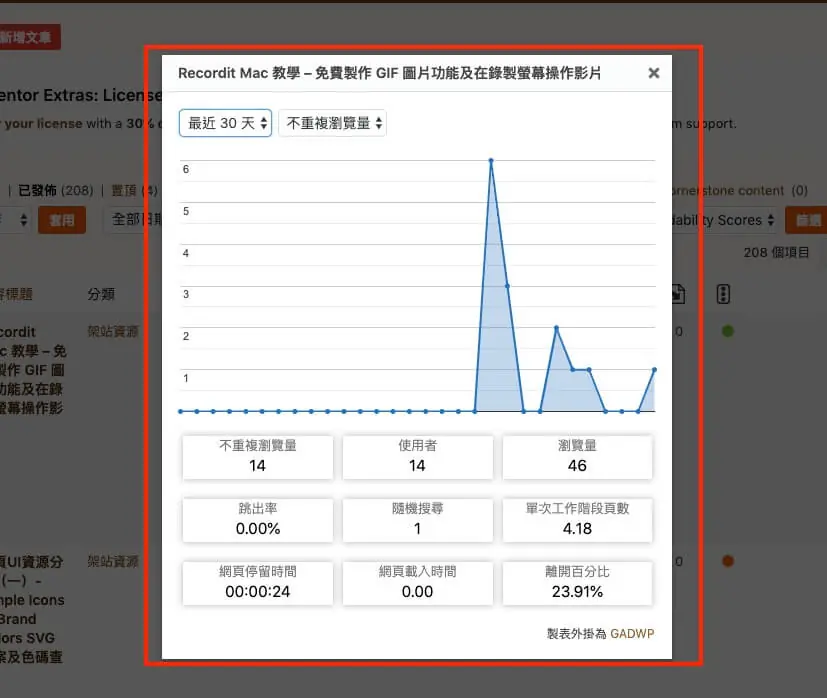The height and width of the screenshot is (698, 827).
Task: Click the last chart point at value 1
Action: point(654,370)
